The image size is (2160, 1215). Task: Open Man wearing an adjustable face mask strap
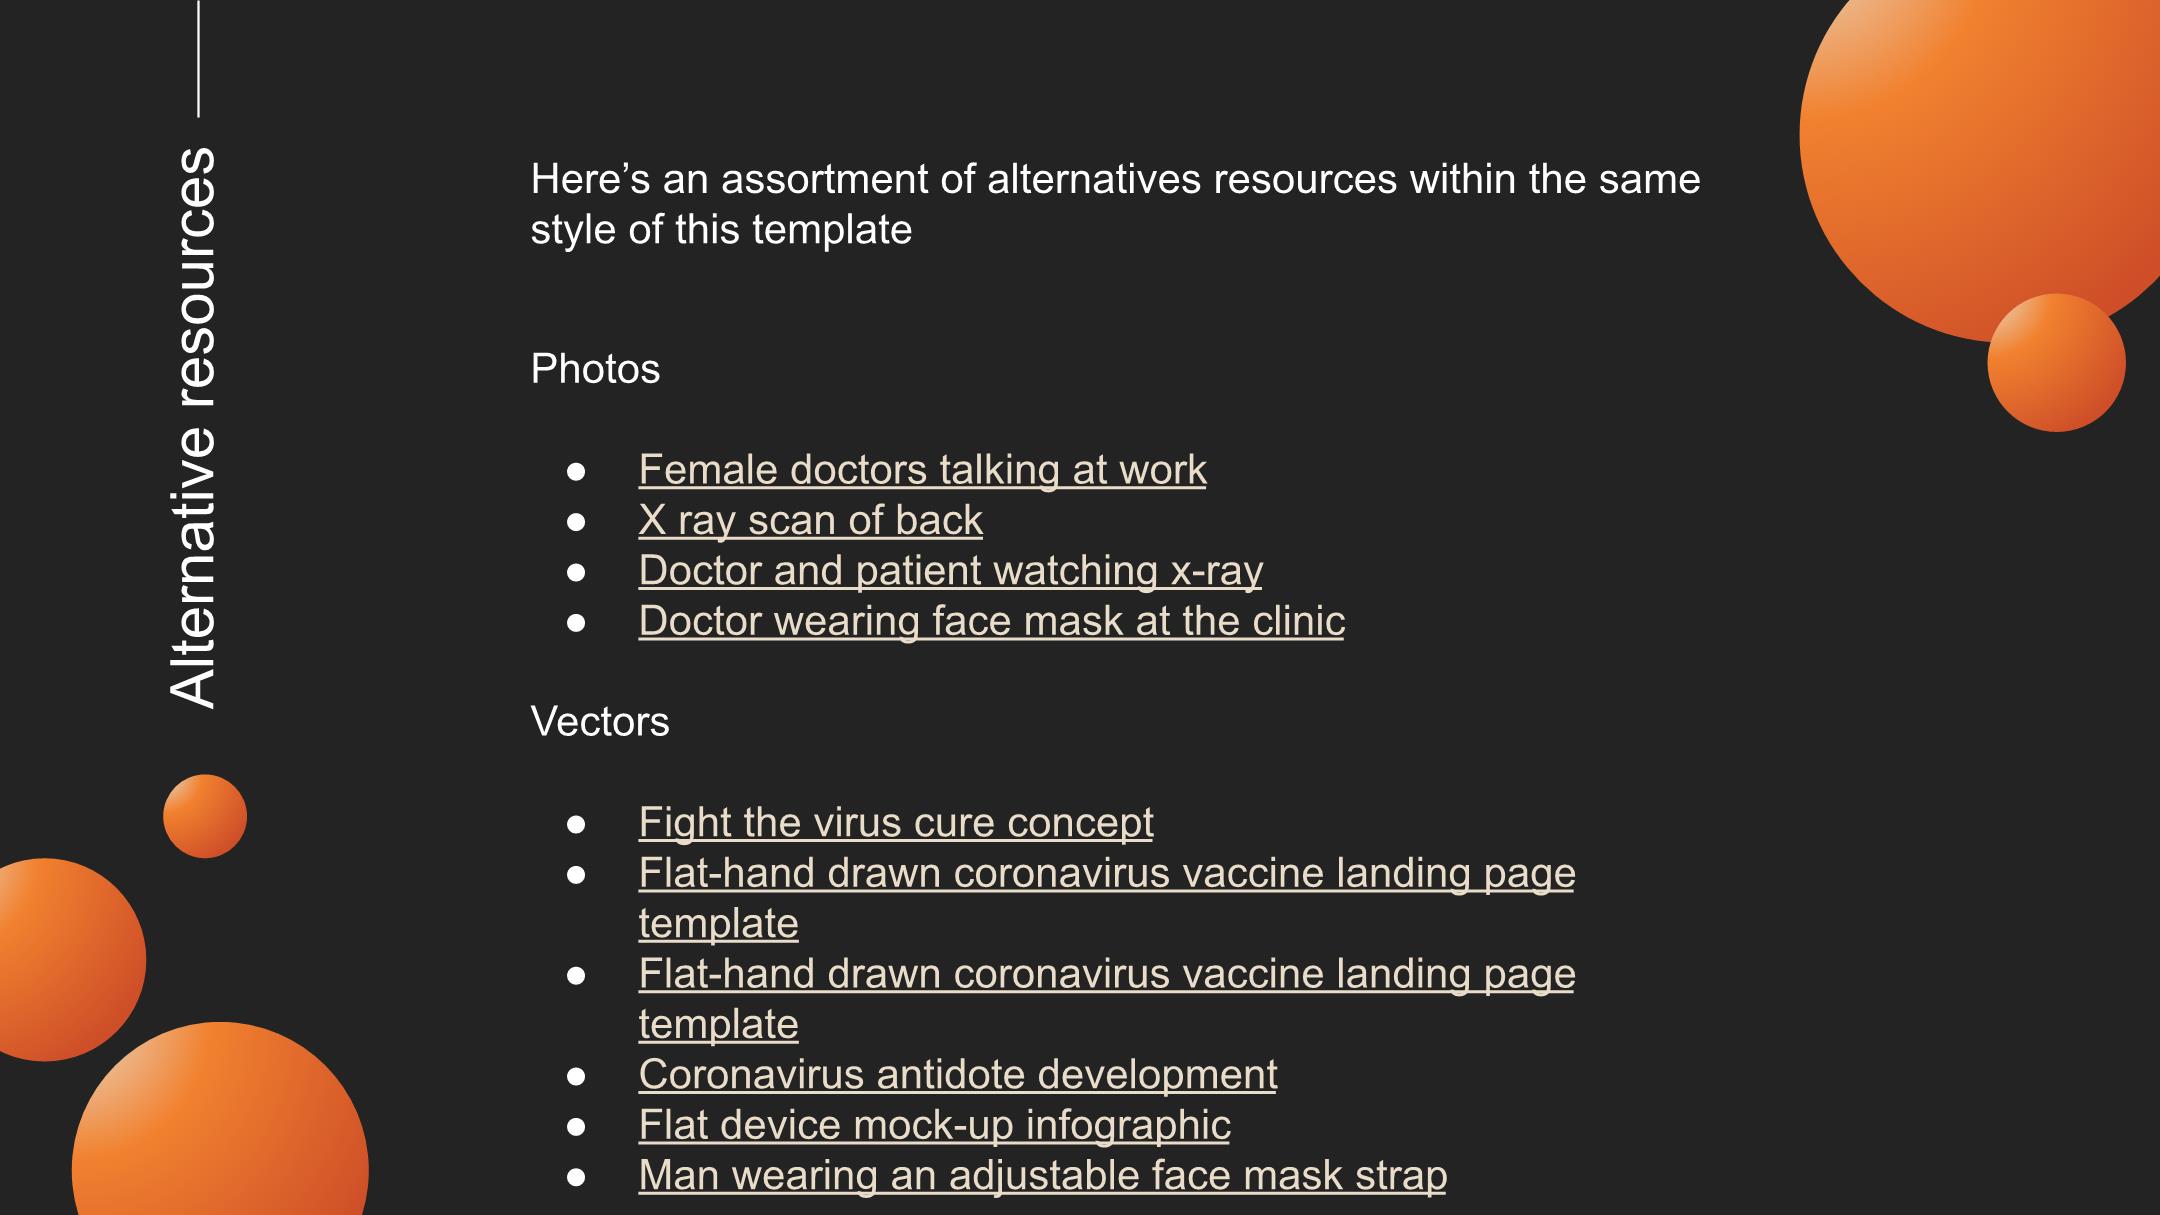point(1042,1176)
